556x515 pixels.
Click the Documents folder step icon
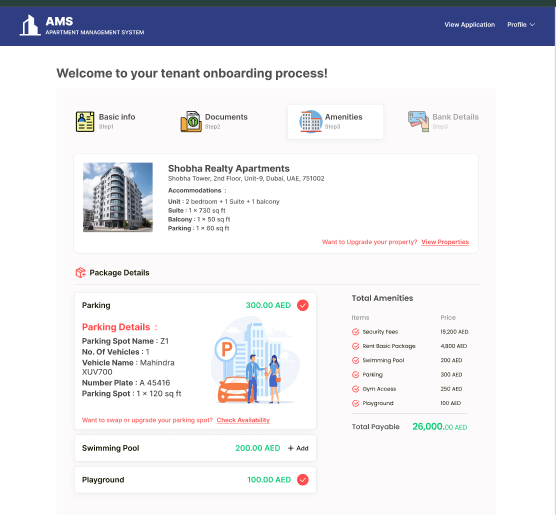point(191,121)
